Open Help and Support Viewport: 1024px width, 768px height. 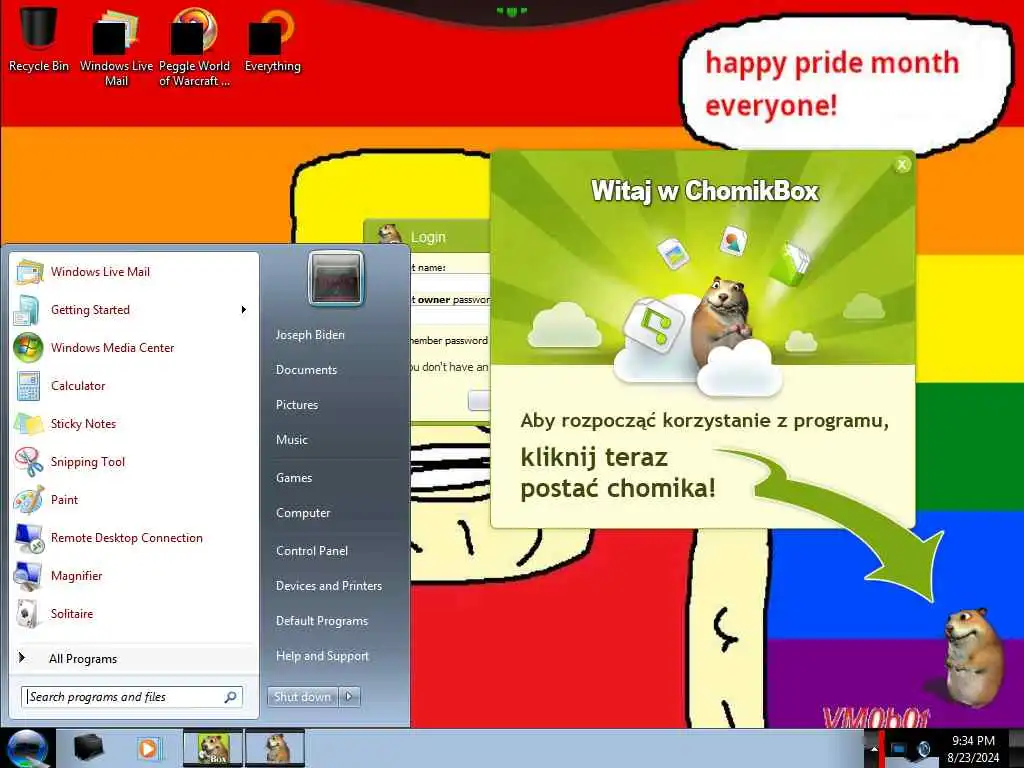click(322, 656)
